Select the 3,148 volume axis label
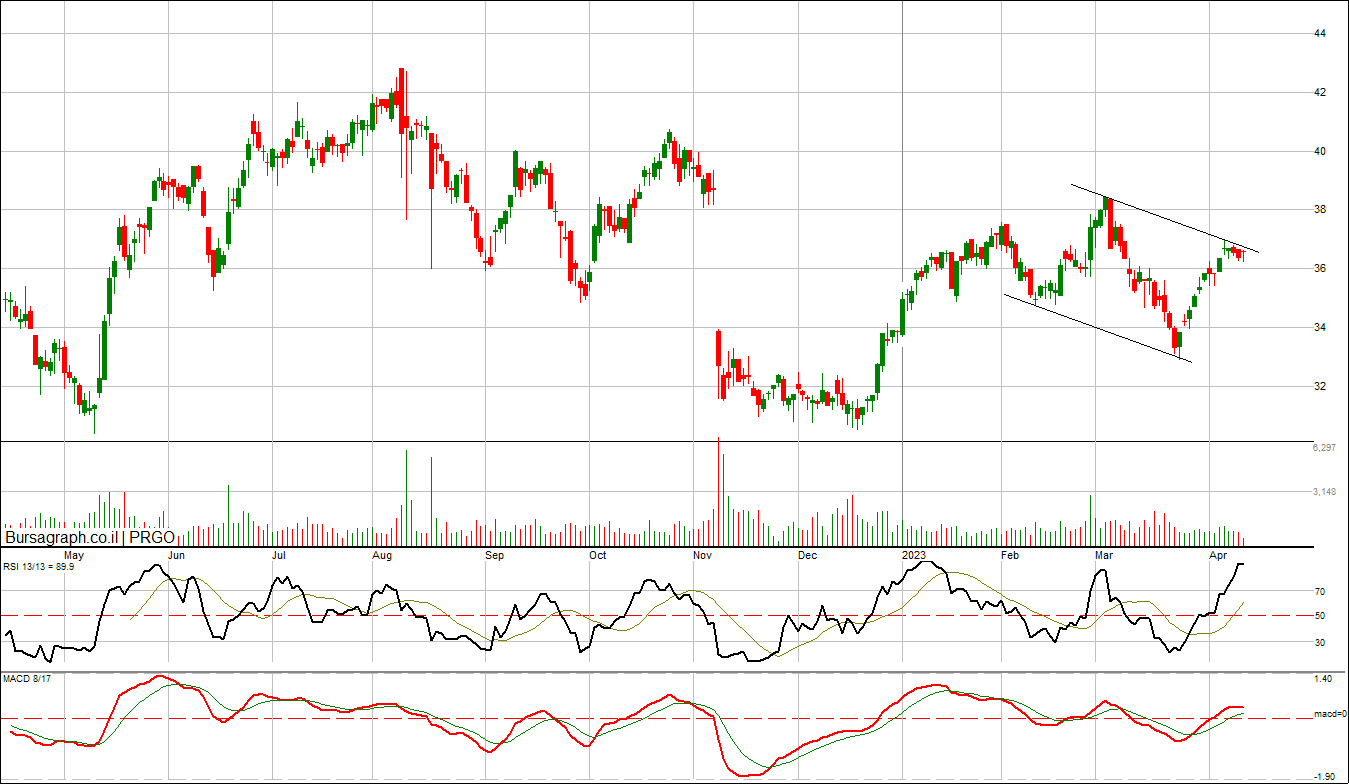The width and height of the screenshot is (1349, 784). (x=1324, y=492)
